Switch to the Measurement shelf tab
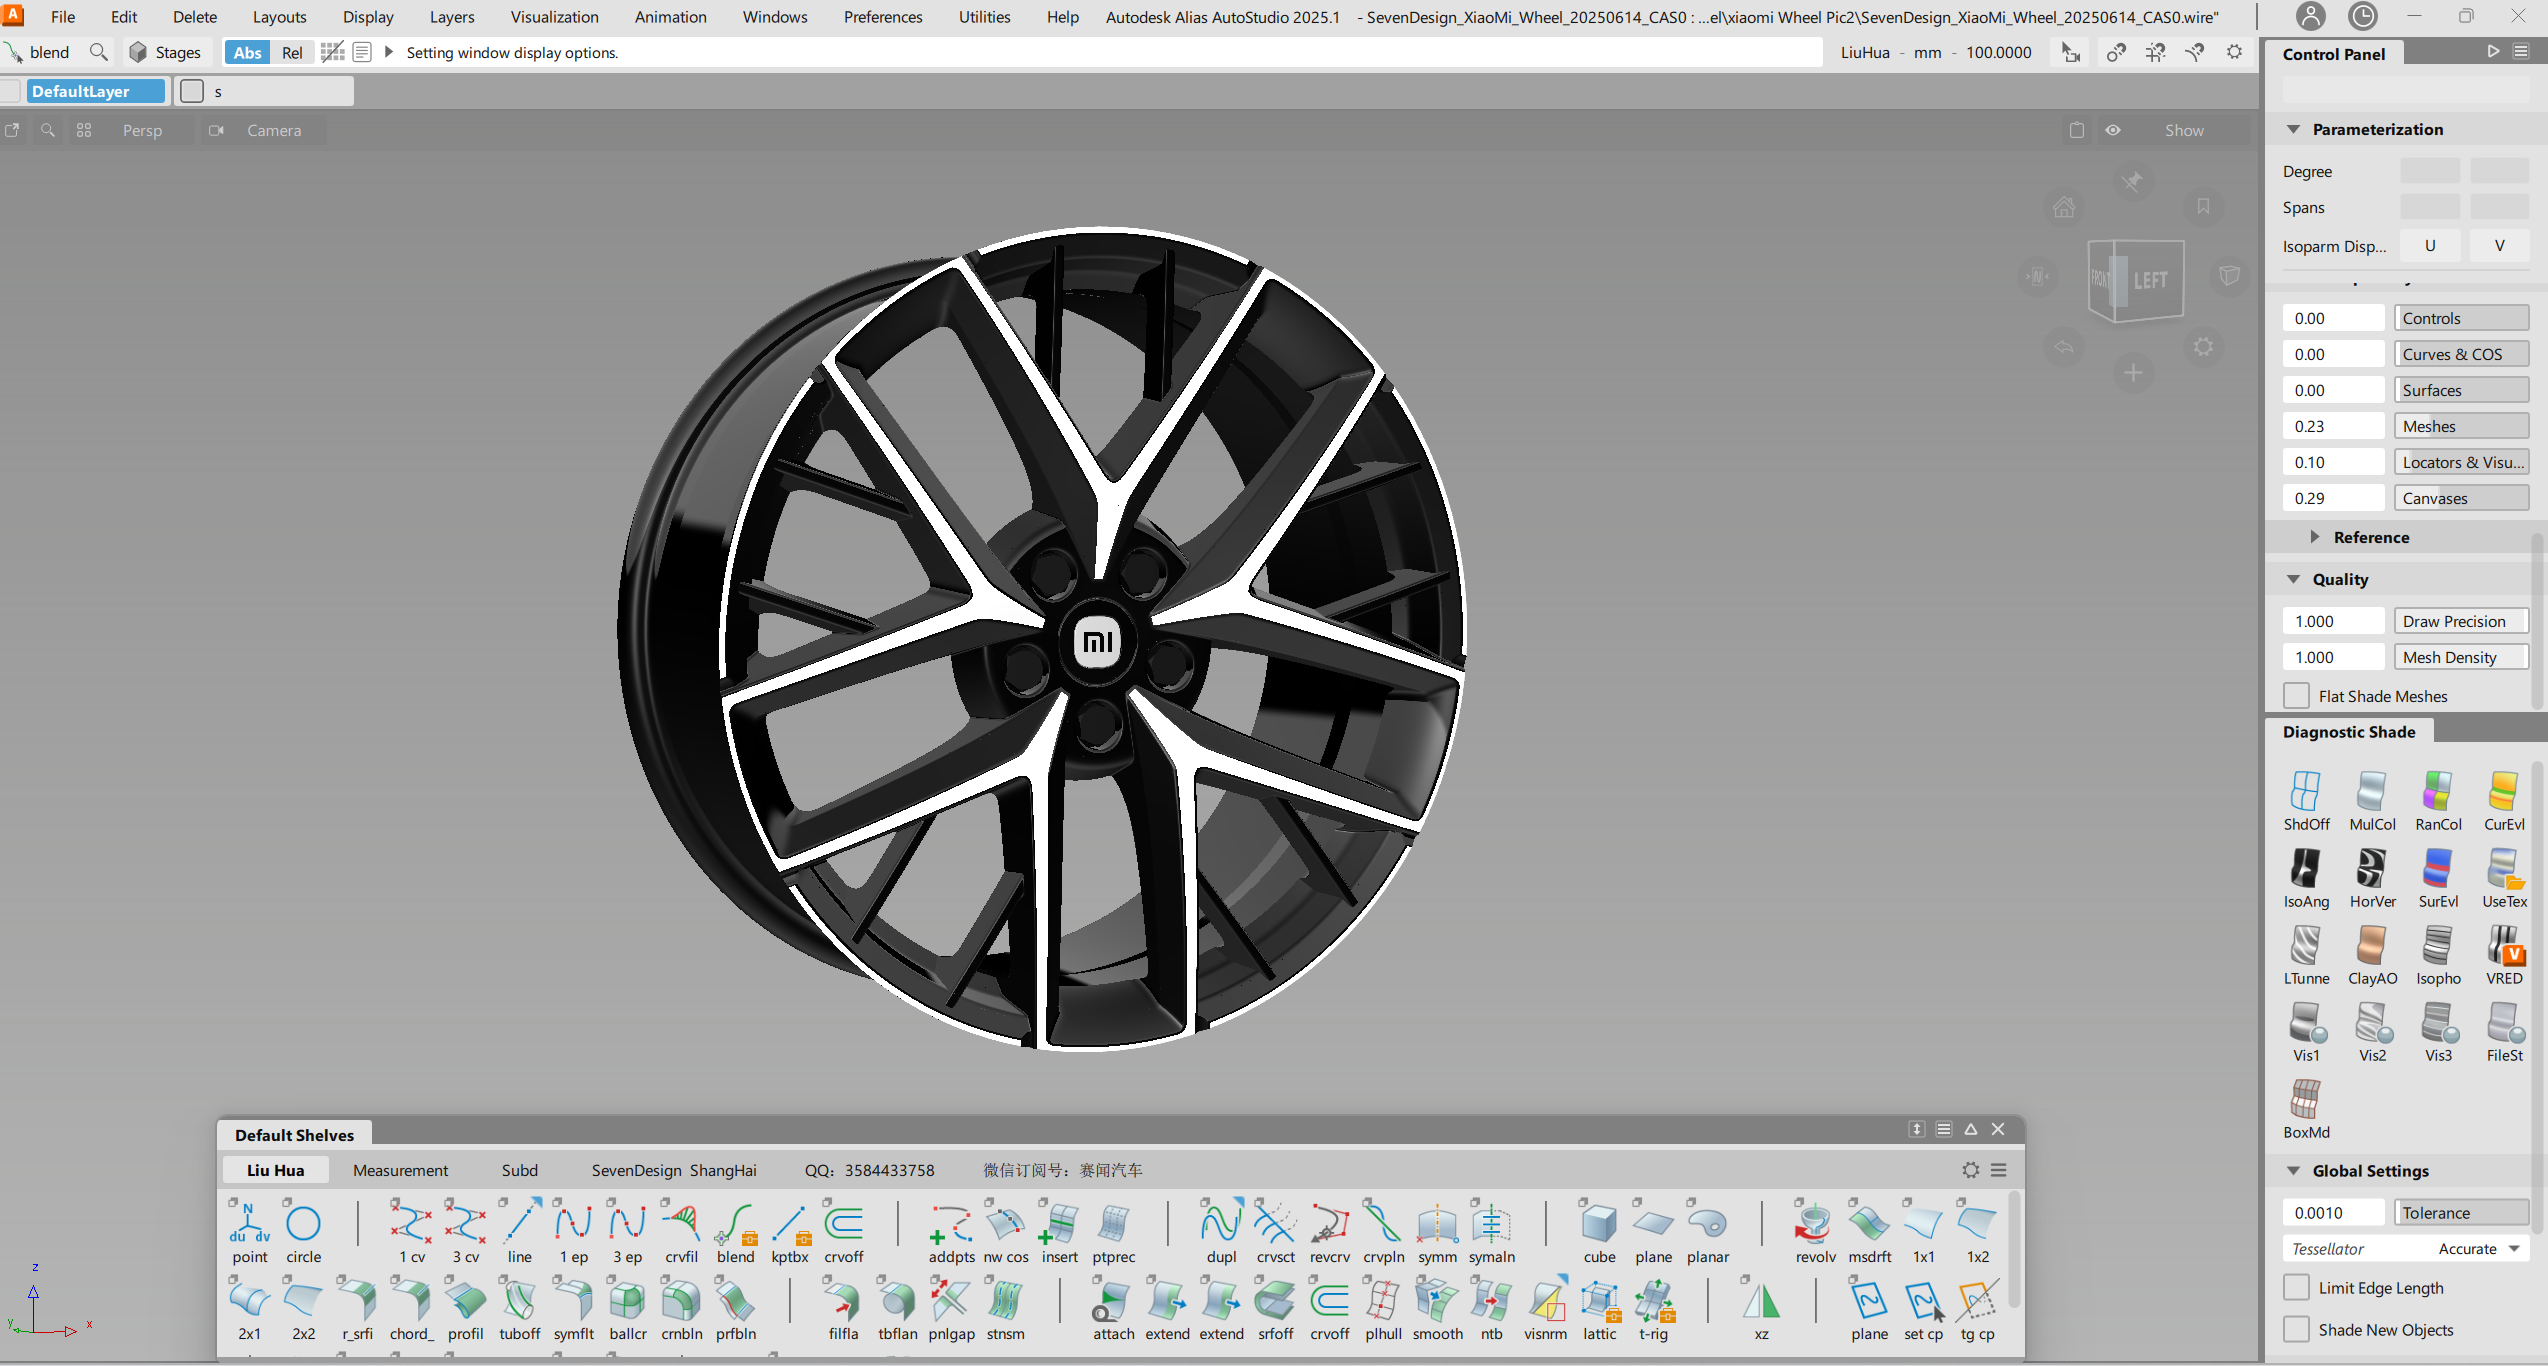2548x1366 pixels. tap(400, 1170)
